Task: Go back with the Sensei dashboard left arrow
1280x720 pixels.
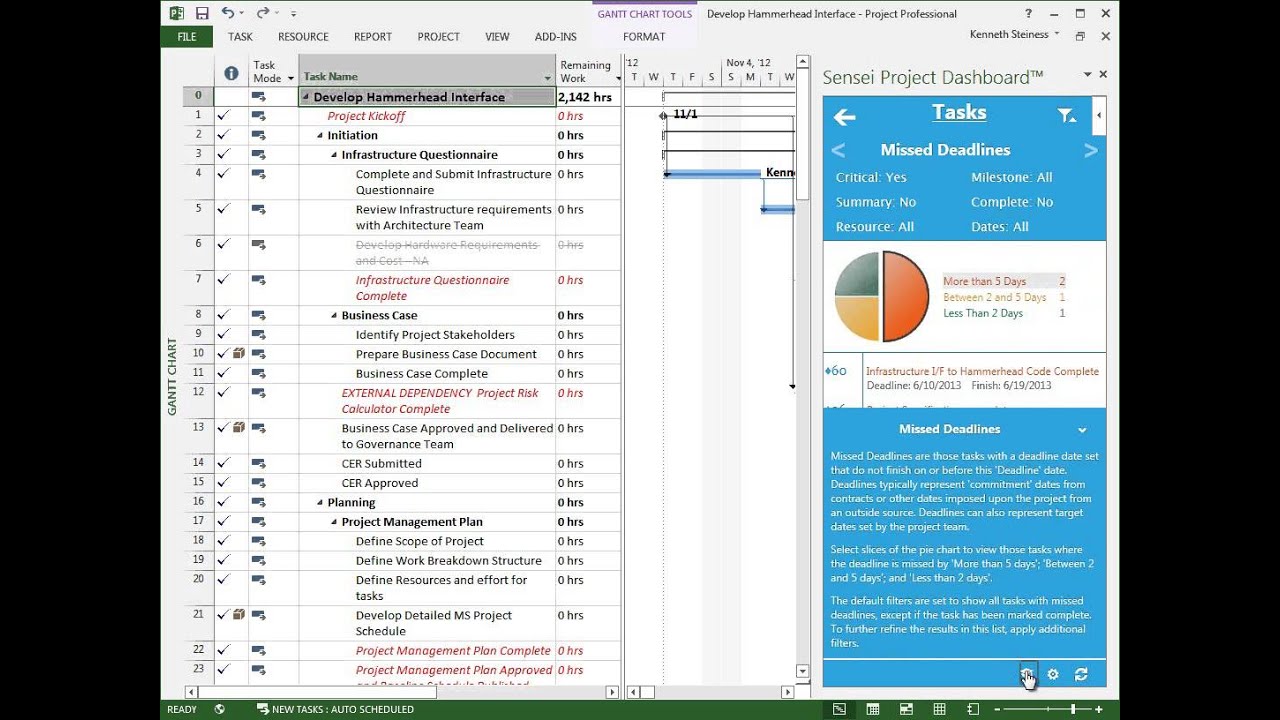Action: pyautogui.click(x=845, y=117)
